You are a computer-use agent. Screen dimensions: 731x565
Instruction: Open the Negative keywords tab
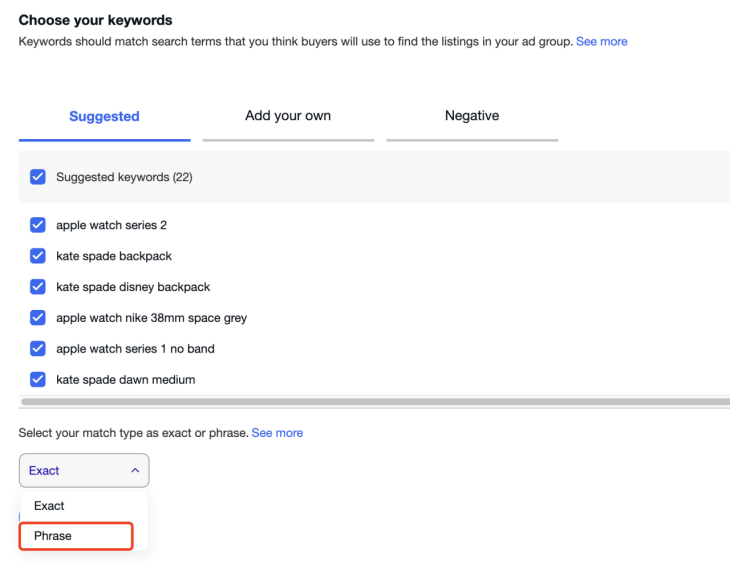(472, 116)
